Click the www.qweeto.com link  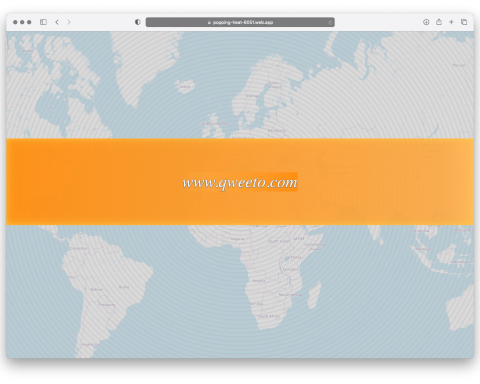(x=240, y=182)
